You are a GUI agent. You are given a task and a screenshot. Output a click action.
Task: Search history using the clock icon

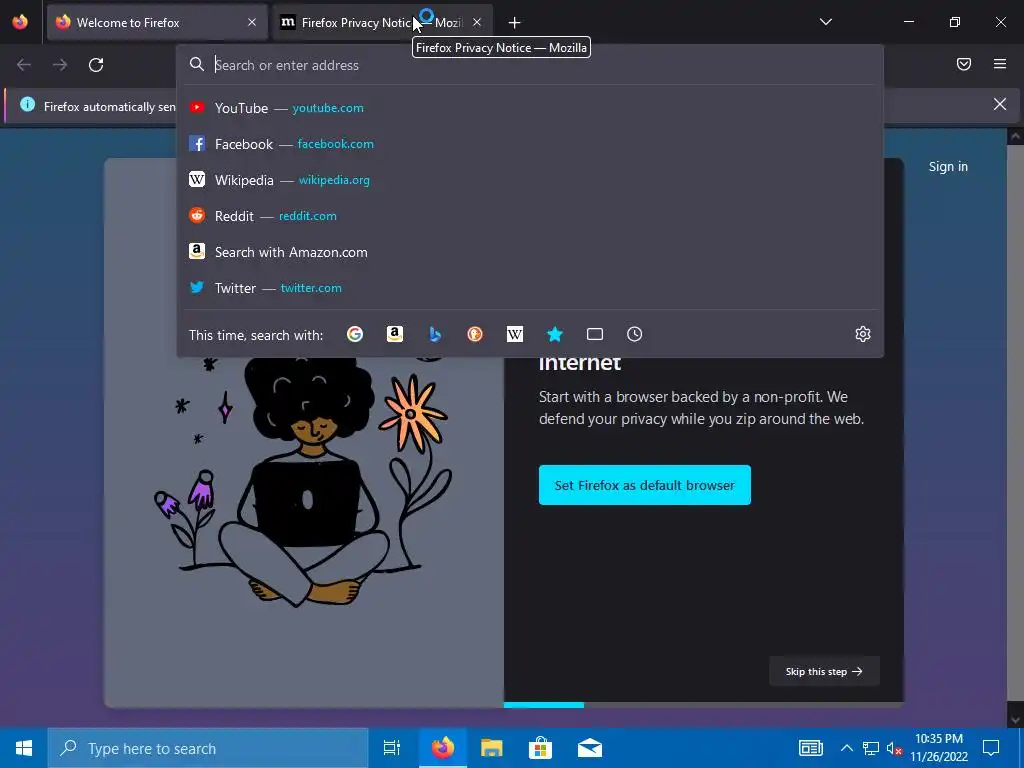pos(635,334)
